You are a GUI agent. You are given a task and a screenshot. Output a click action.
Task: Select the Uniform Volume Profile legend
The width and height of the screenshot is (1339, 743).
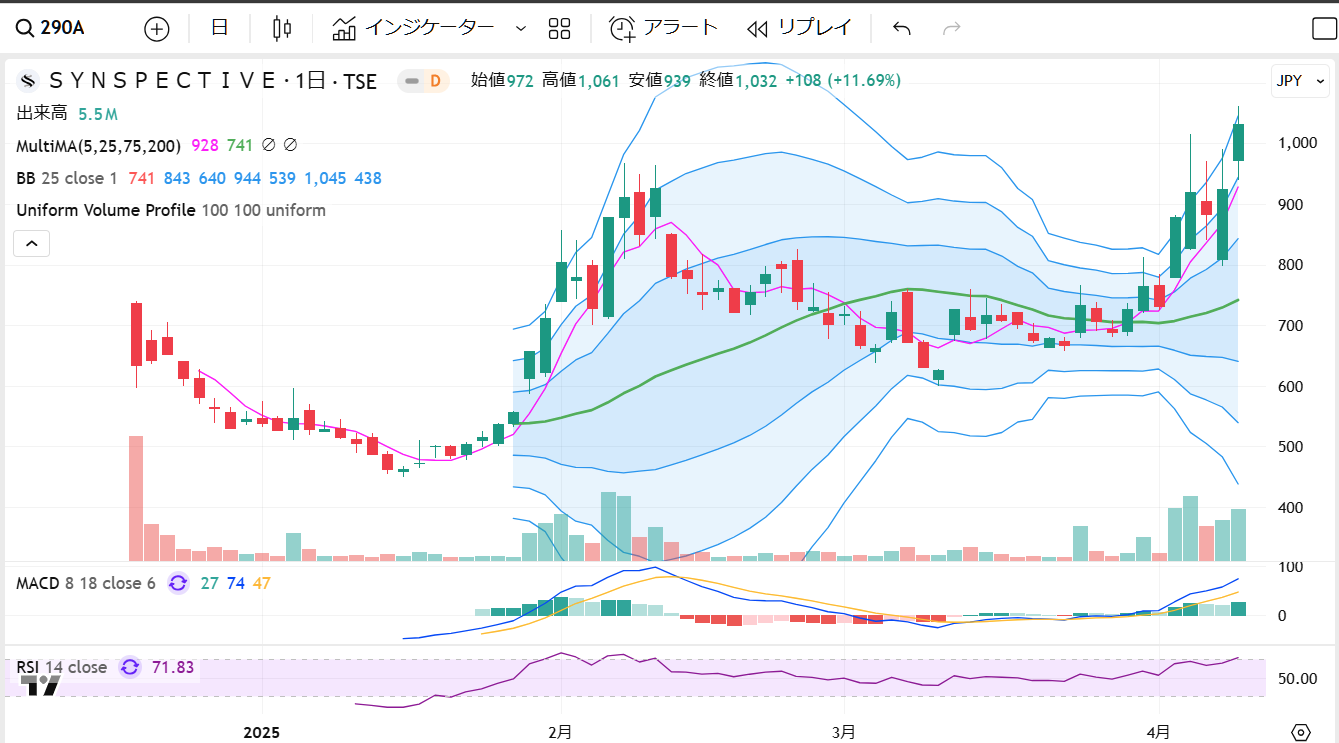point(171,211)
